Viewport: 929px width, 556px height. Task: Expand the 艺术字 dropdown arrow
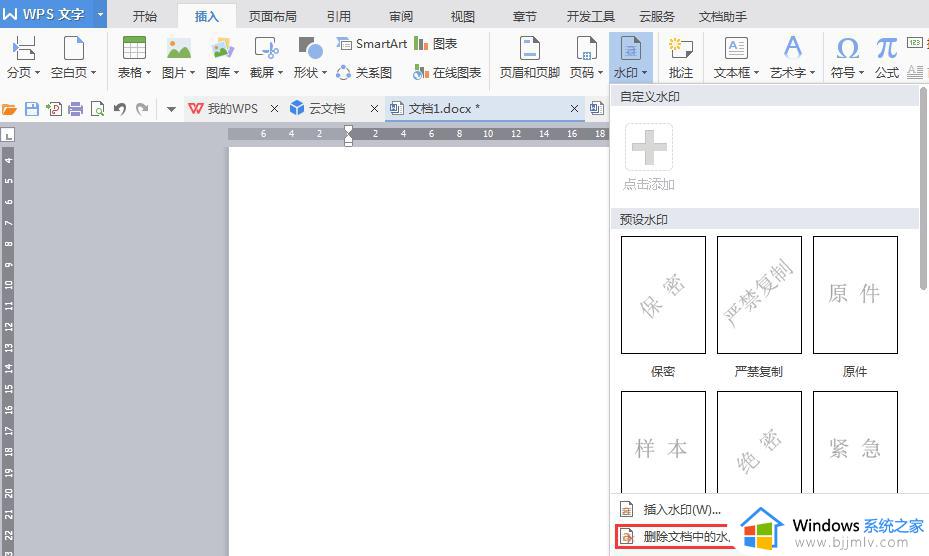tap(812, 73)
